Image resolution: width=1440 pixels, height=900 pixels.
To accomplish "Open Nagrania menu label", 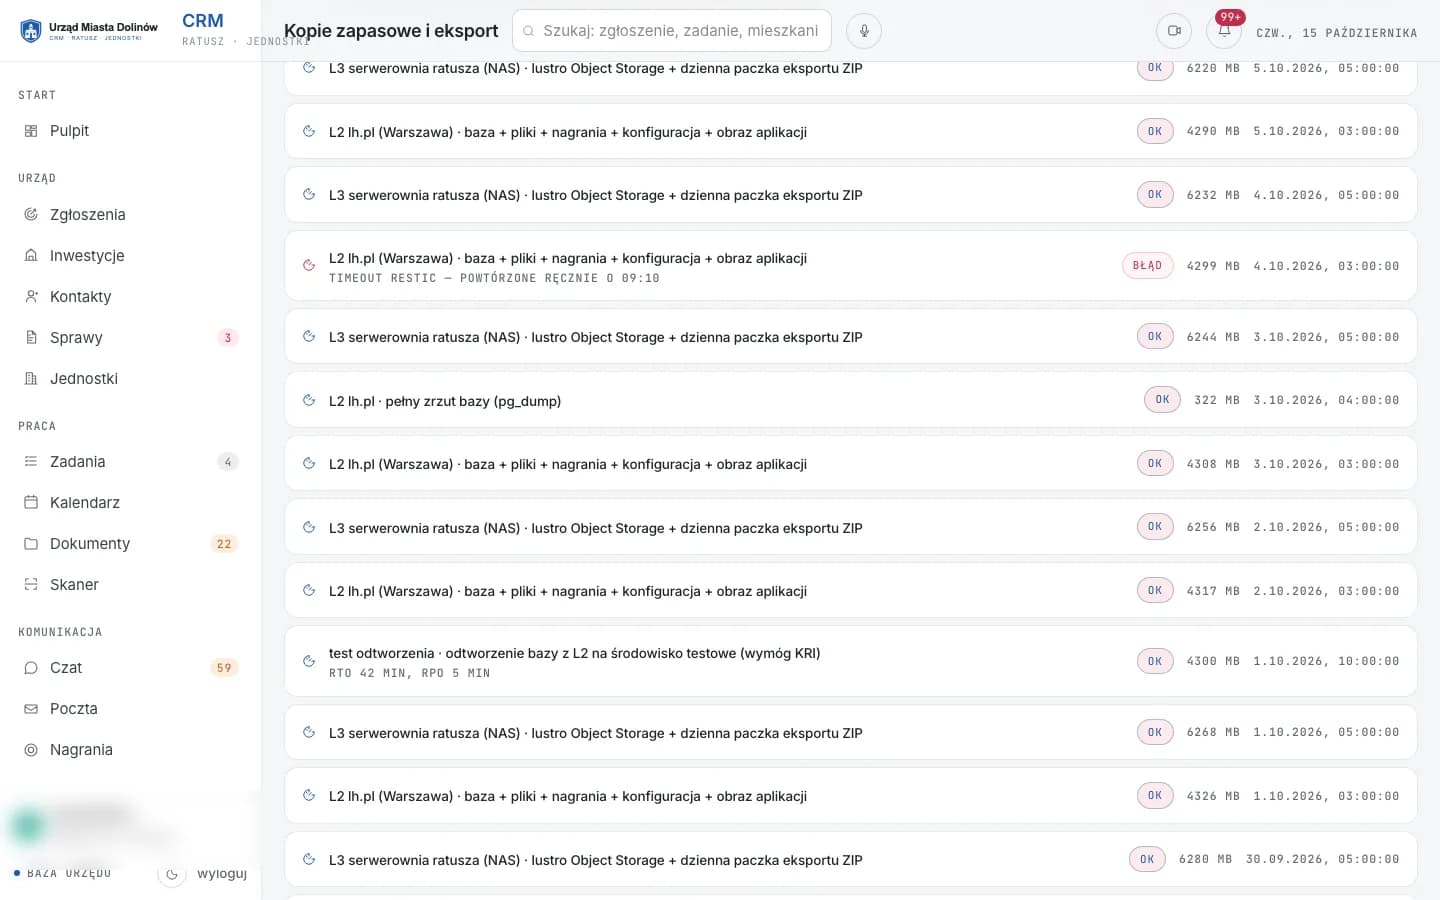I will pos(81,749).
